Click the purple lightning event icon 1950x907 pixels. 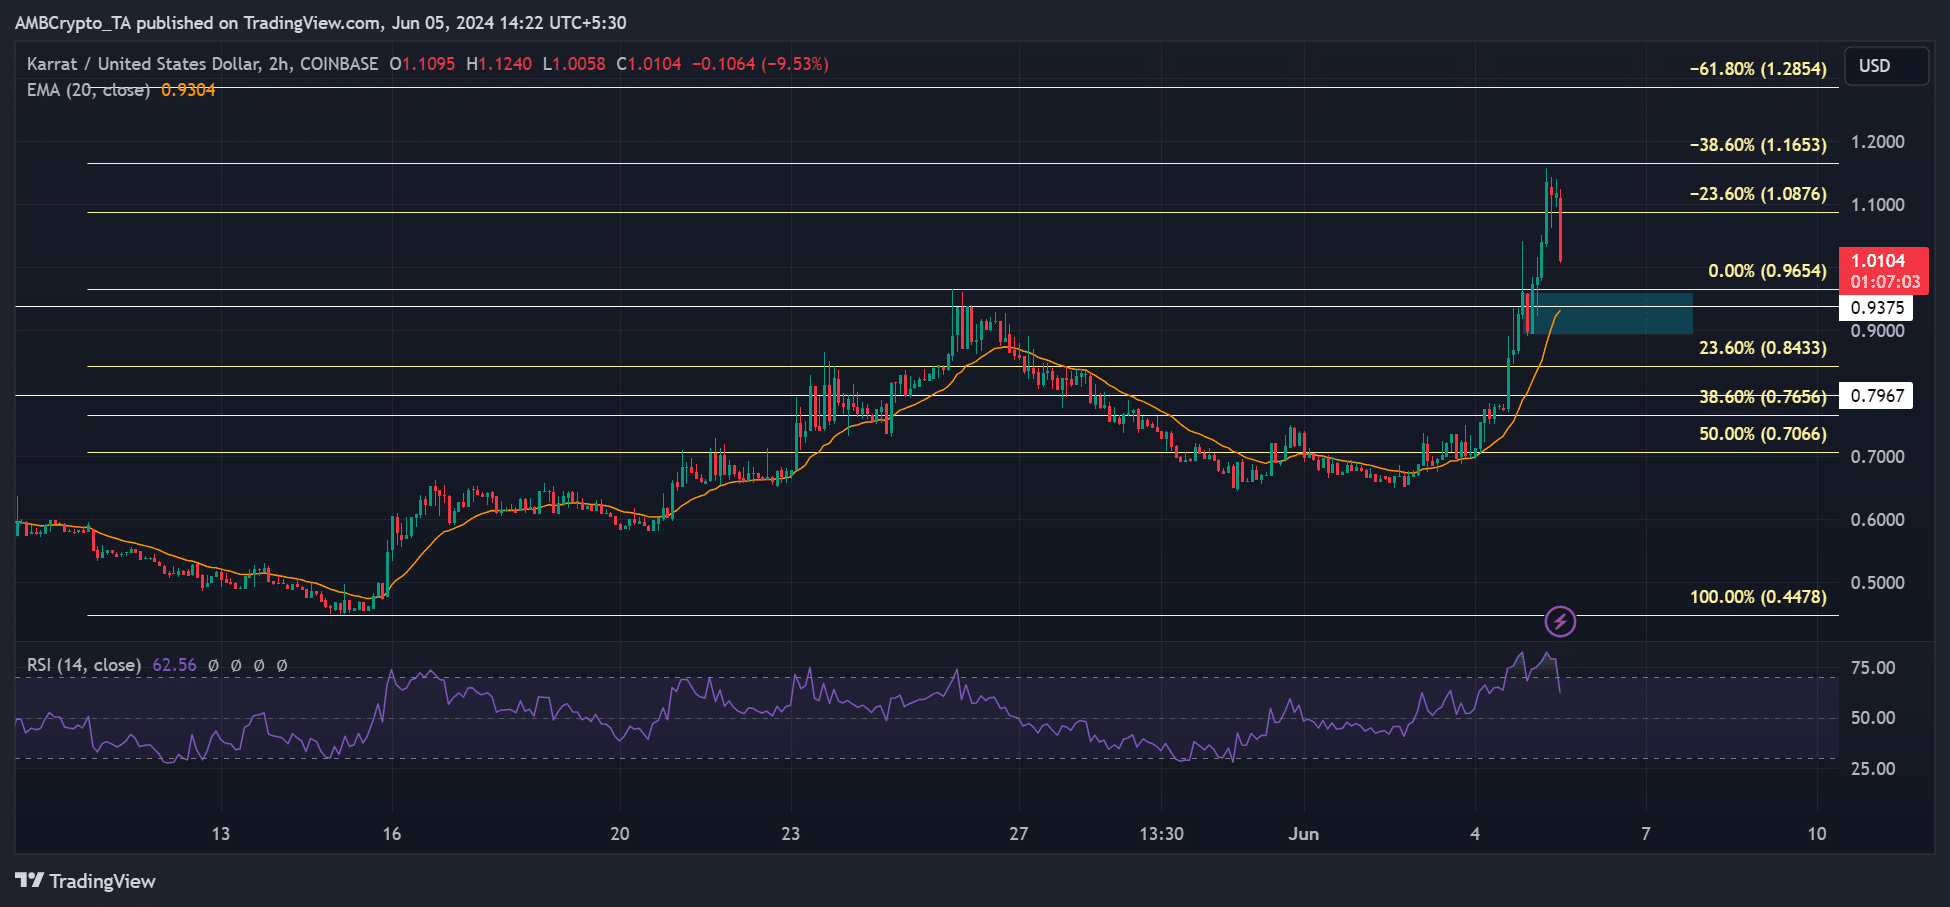coord(1560,622)
